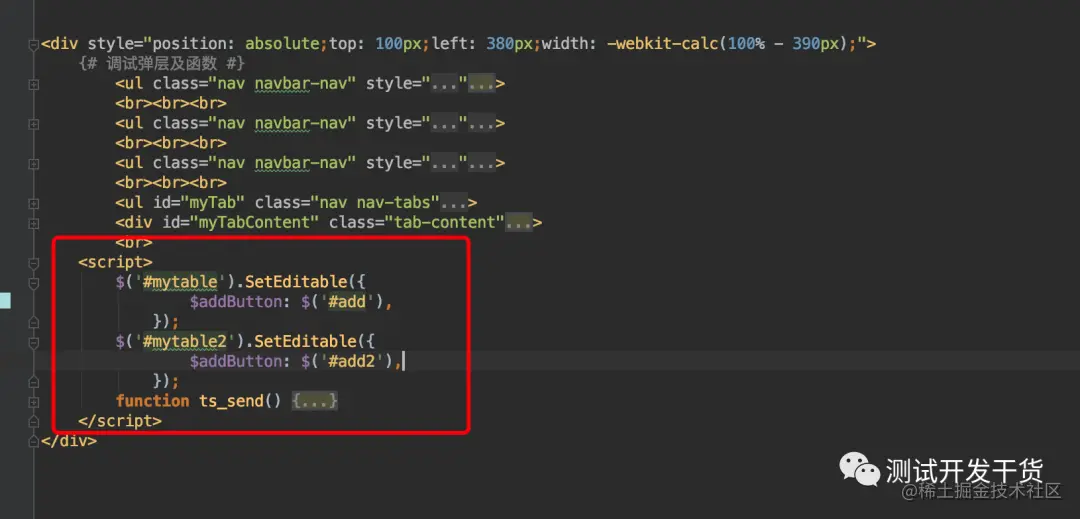
Task: Unfold the ... placeholder after class="tab-content"
Action: (x=519, y=222)
